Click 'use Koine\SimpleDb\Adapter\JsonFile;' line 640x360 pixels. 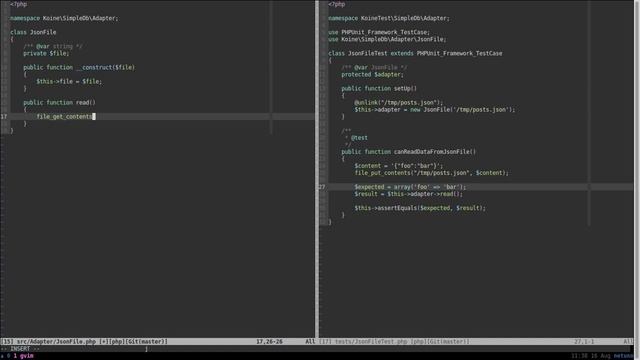(x=387, y=39)
